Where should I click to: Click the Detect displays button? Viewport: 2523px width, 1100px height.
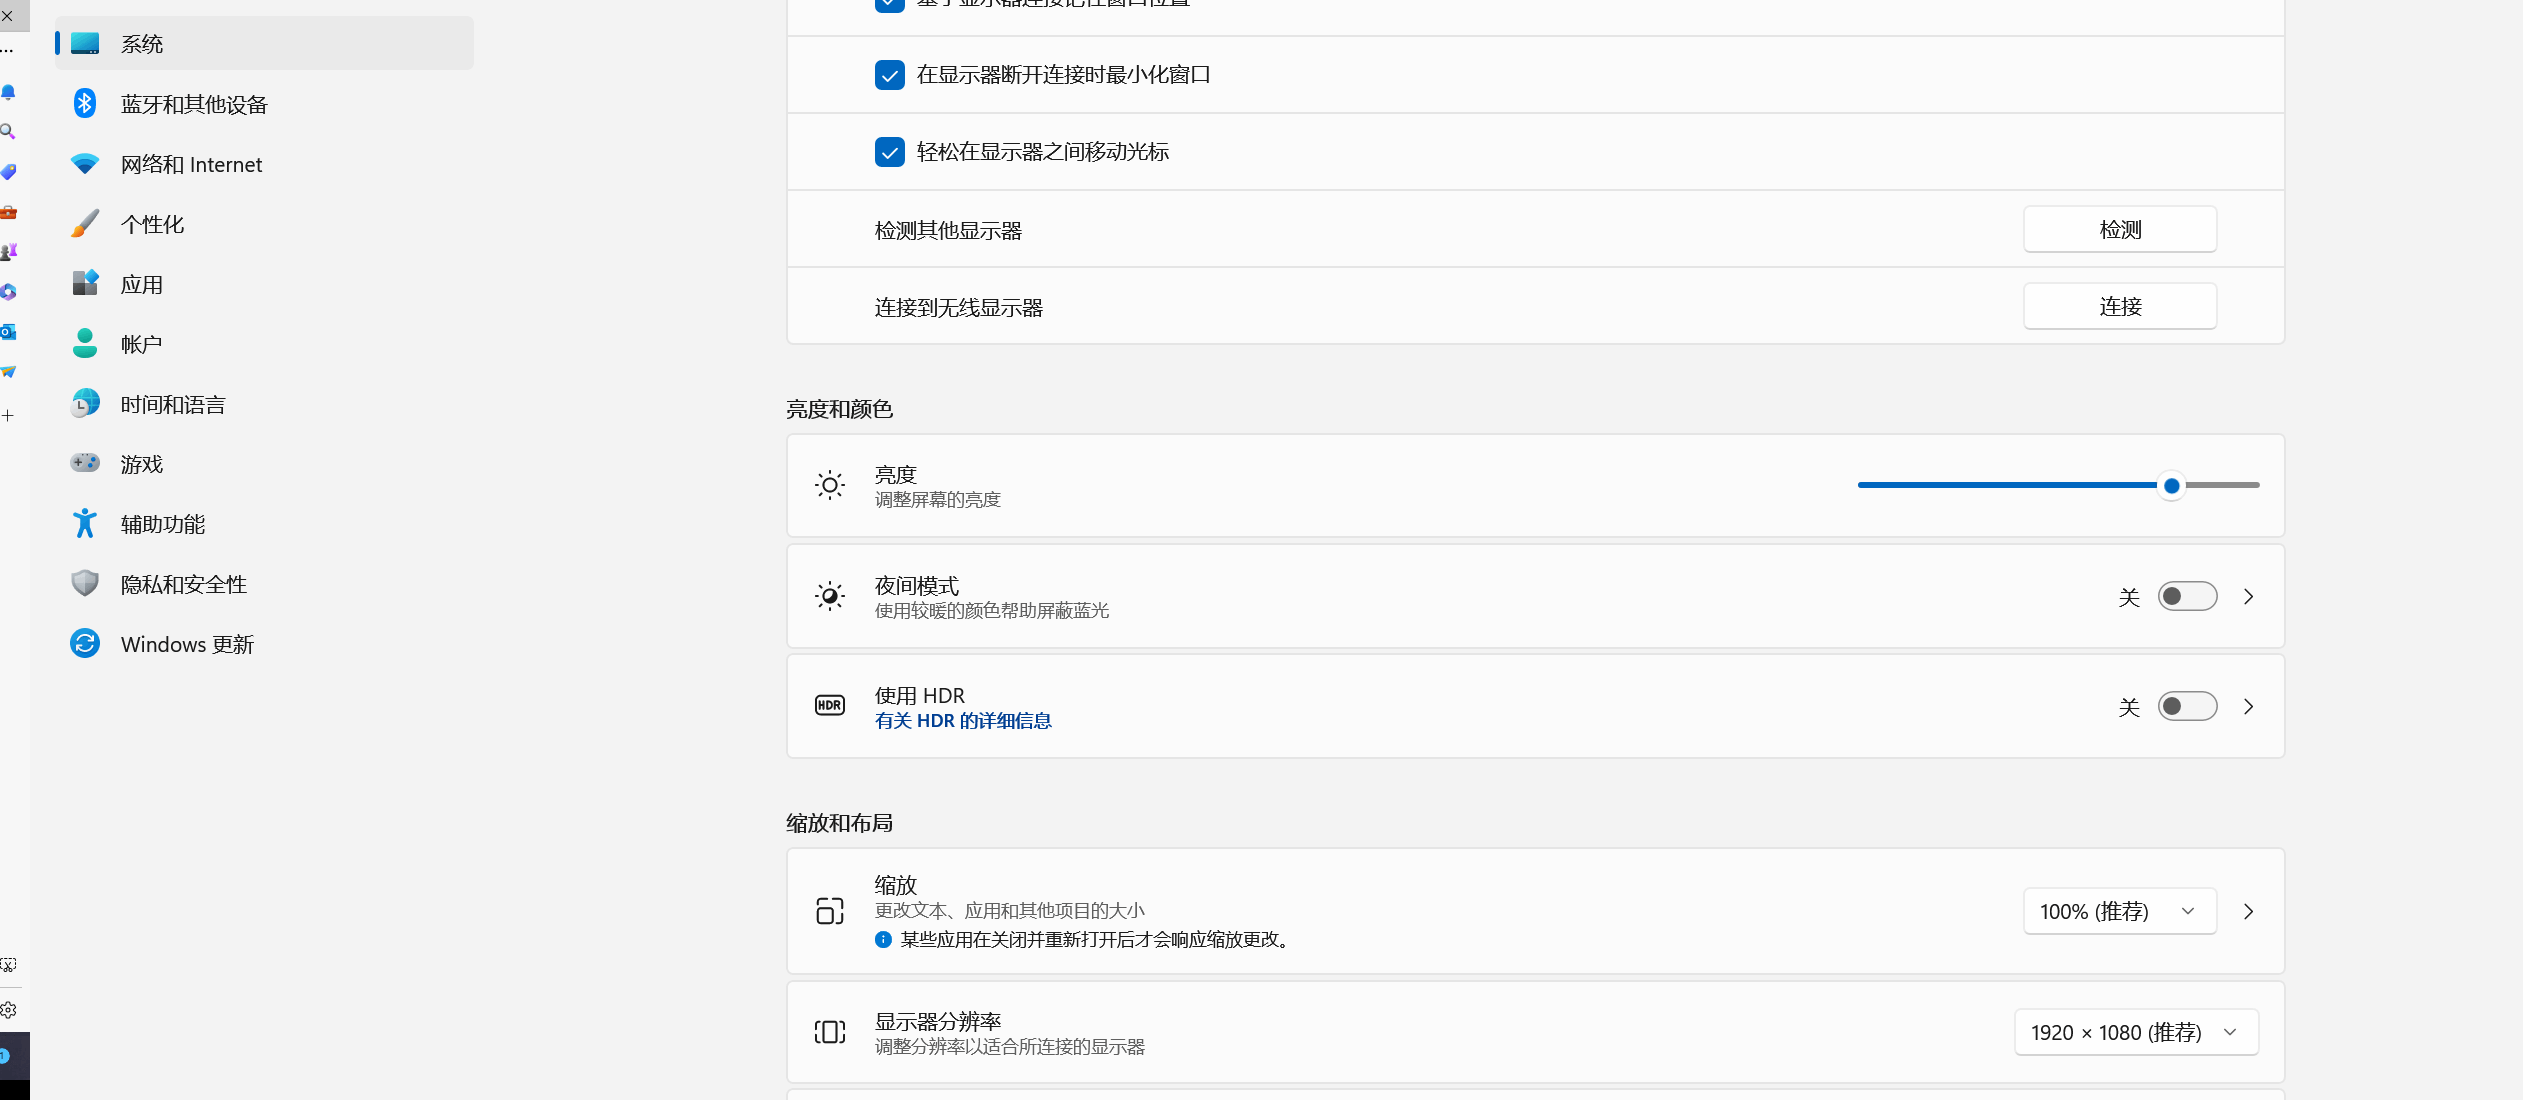pyautogui.click(x=2119, y=230)
